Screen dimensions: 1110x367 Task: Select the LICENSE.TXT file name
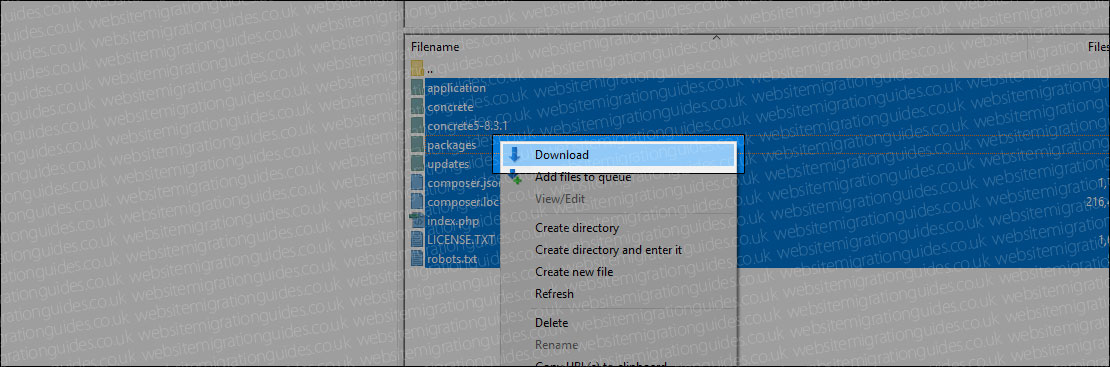click(x=461, y=239)
